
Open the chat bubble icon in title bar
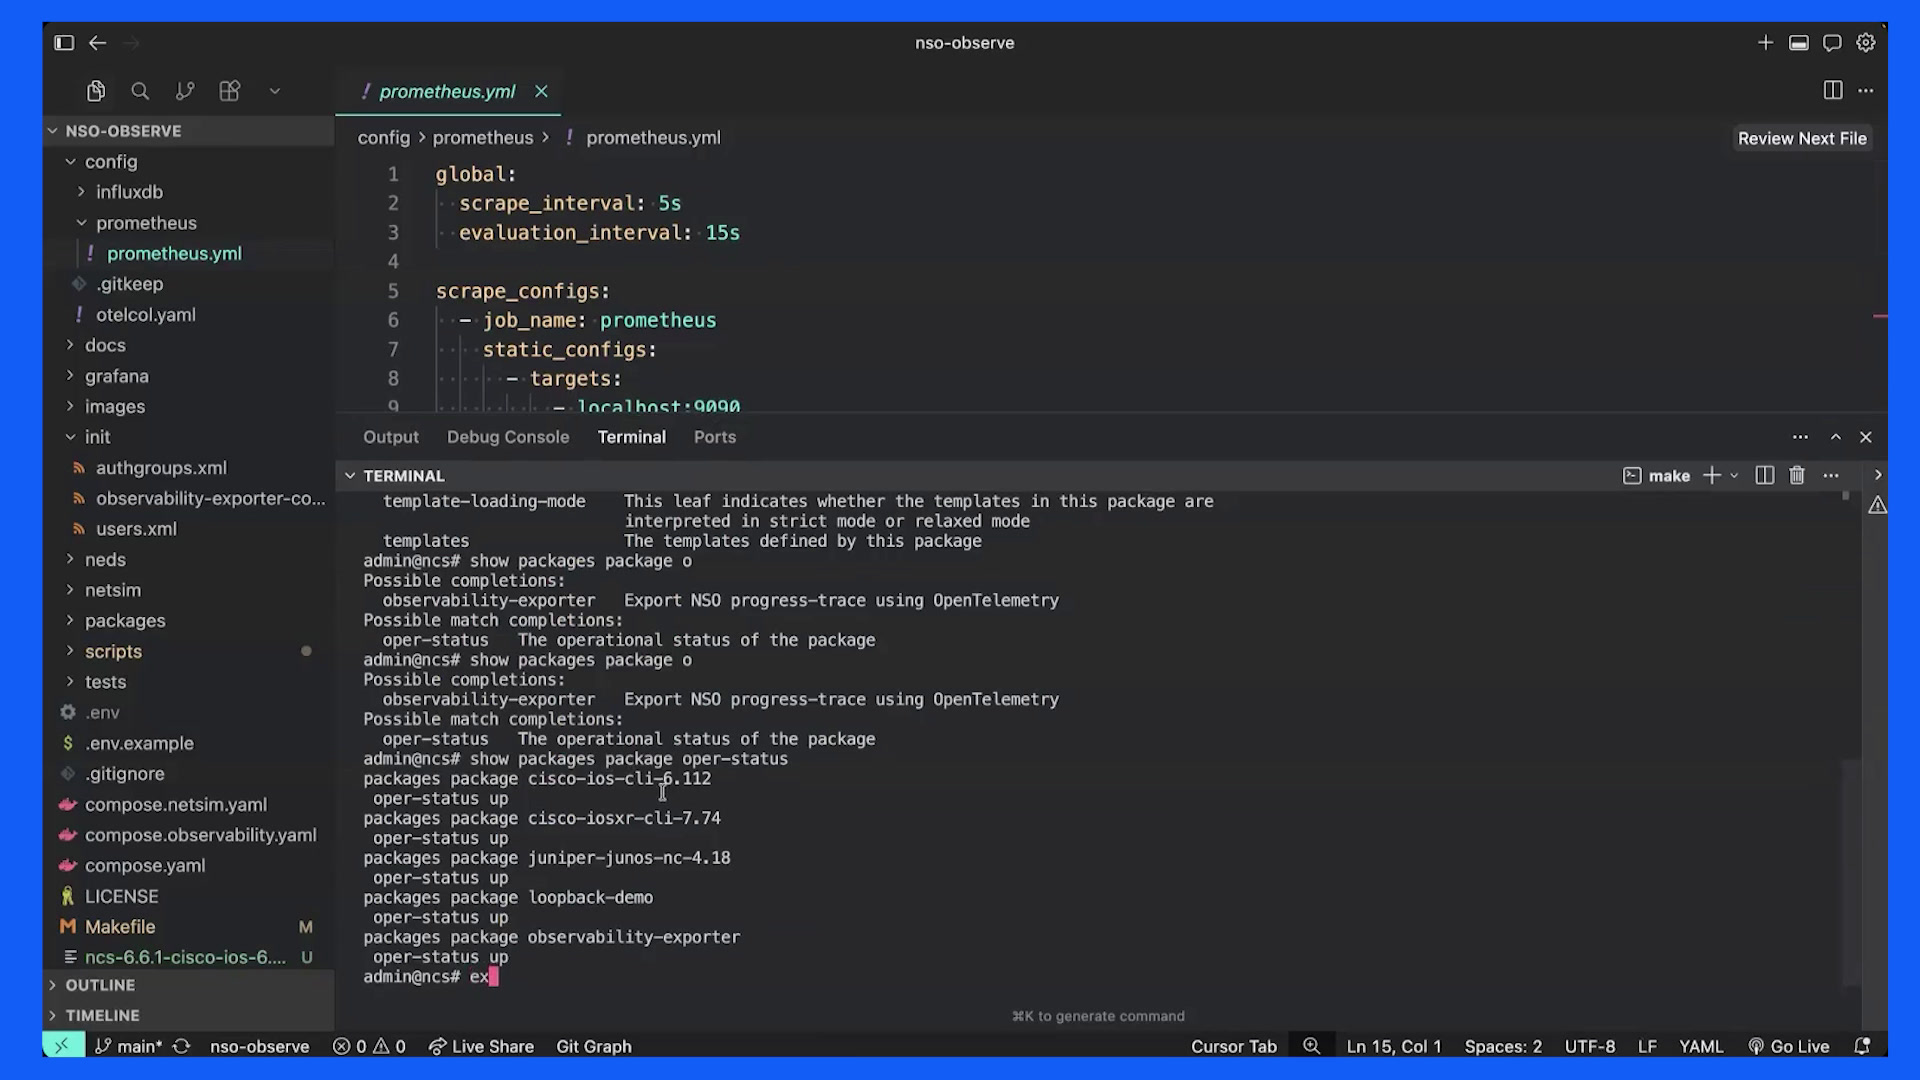pos(1832,43)
